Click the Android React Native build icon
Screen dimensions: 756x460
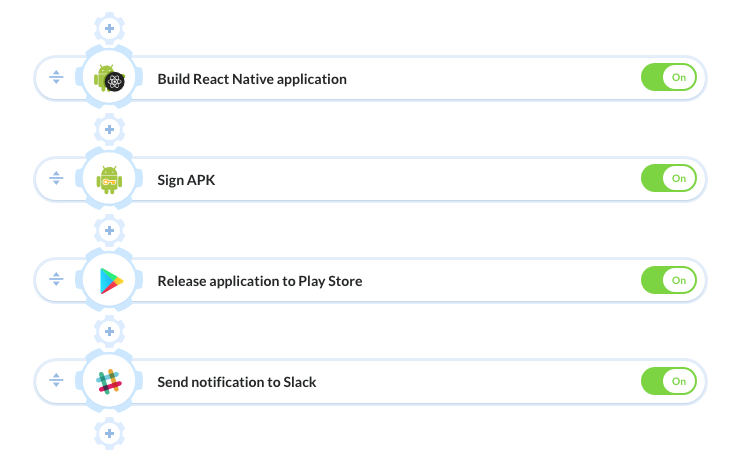(109, 78)
